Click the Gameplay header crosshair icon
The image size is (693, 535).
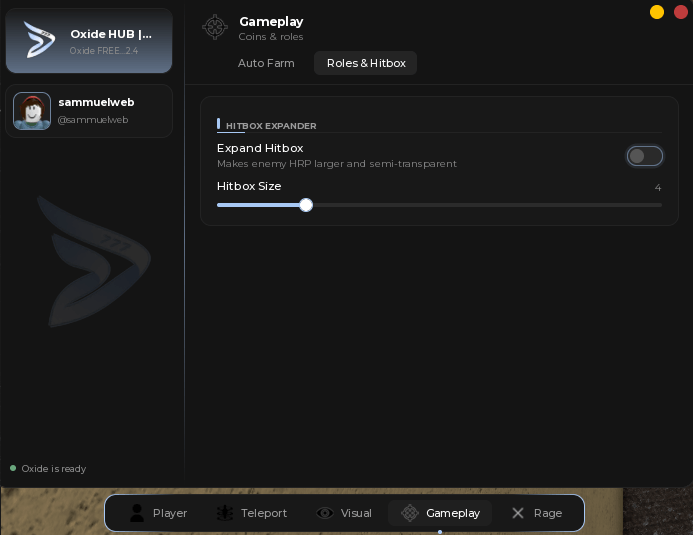tap(215, 27)
